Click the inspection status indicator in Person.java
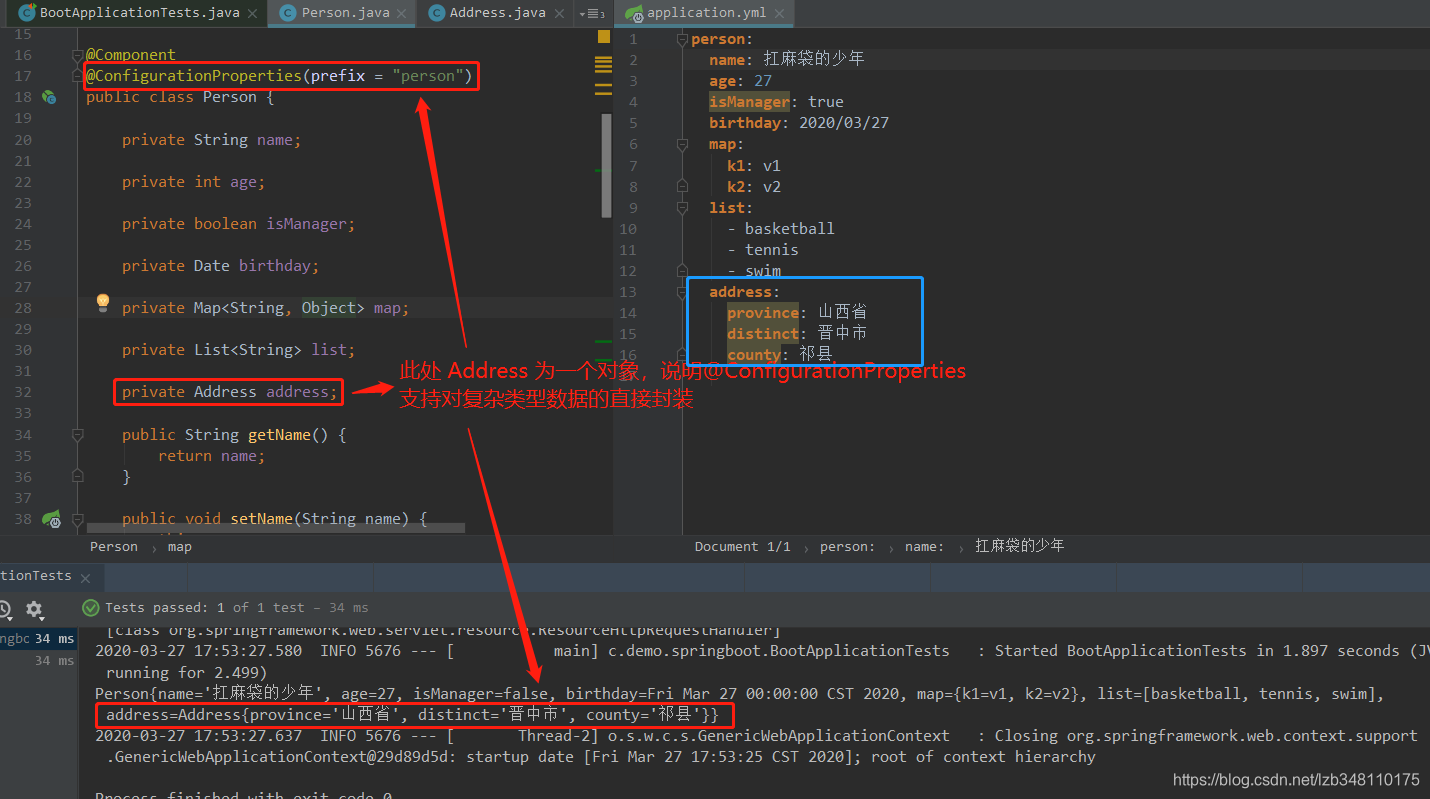This screenshot has height=799, width=1430. 604,36
